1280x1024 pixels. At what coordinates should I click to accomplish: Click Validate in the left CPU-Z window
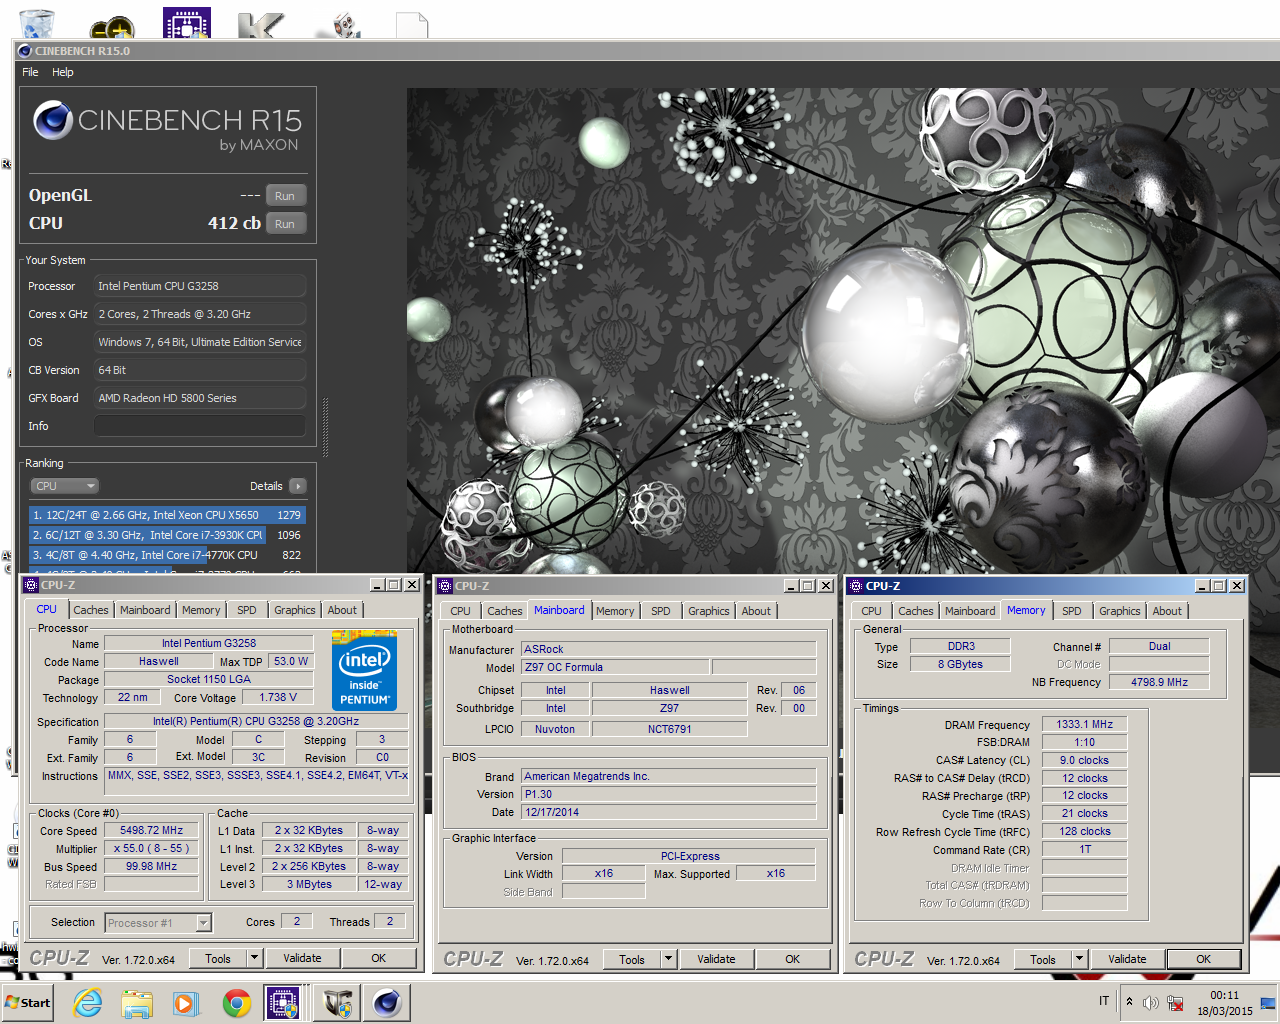[x=302, y=958]
